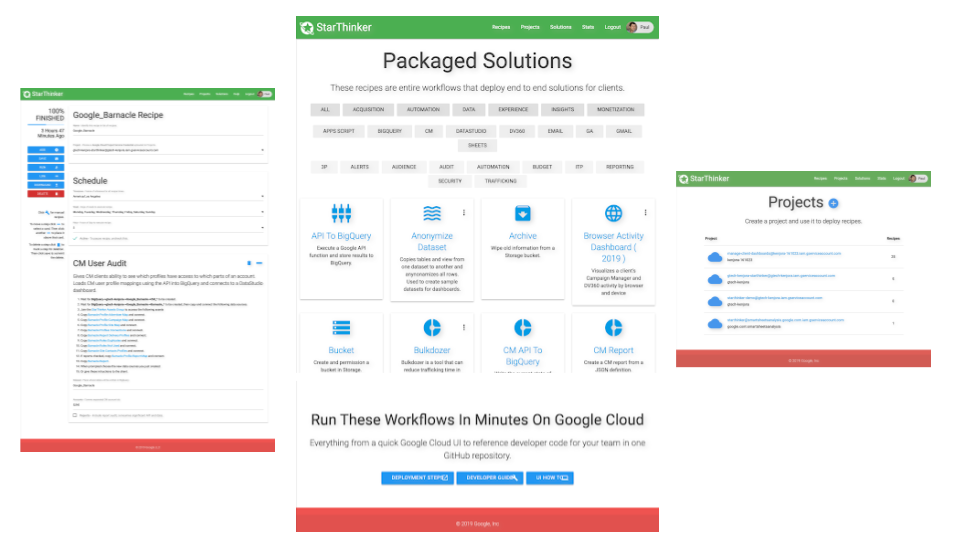960x540 pixels.
Task: Click the Browser Activity Dashboard globe icon
Action: [613, 213]
